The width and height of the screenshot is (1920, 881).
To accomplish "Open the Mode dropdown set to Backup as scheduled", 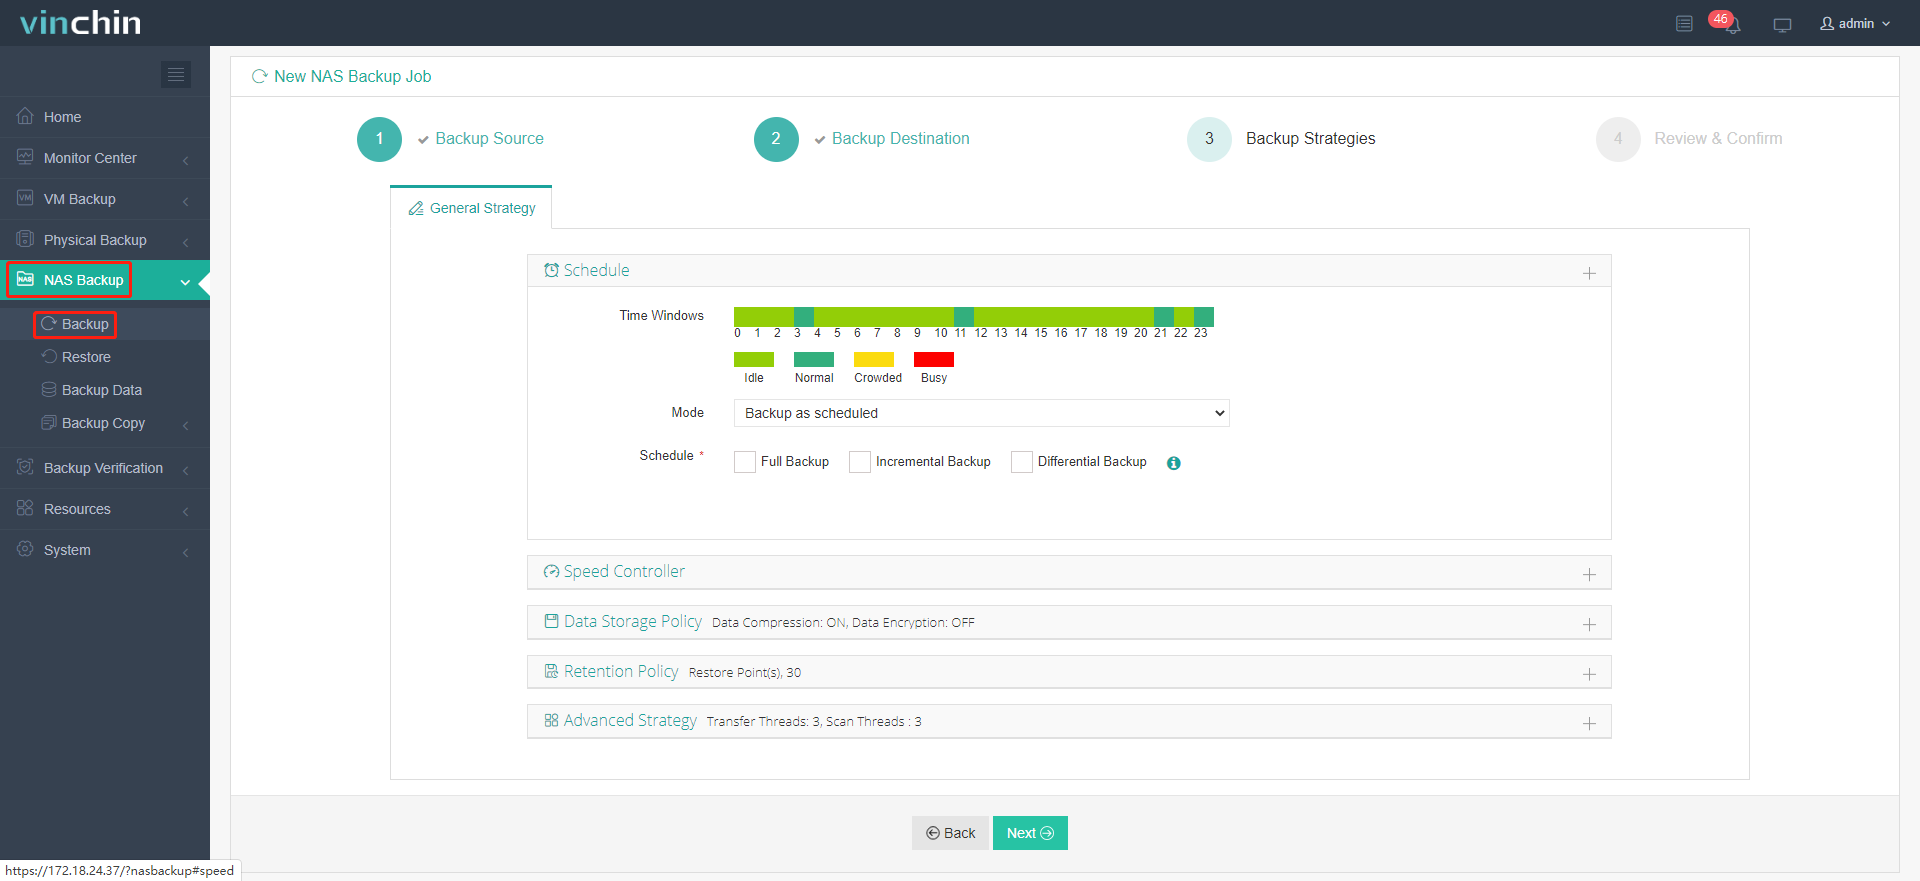I will 982,413.
